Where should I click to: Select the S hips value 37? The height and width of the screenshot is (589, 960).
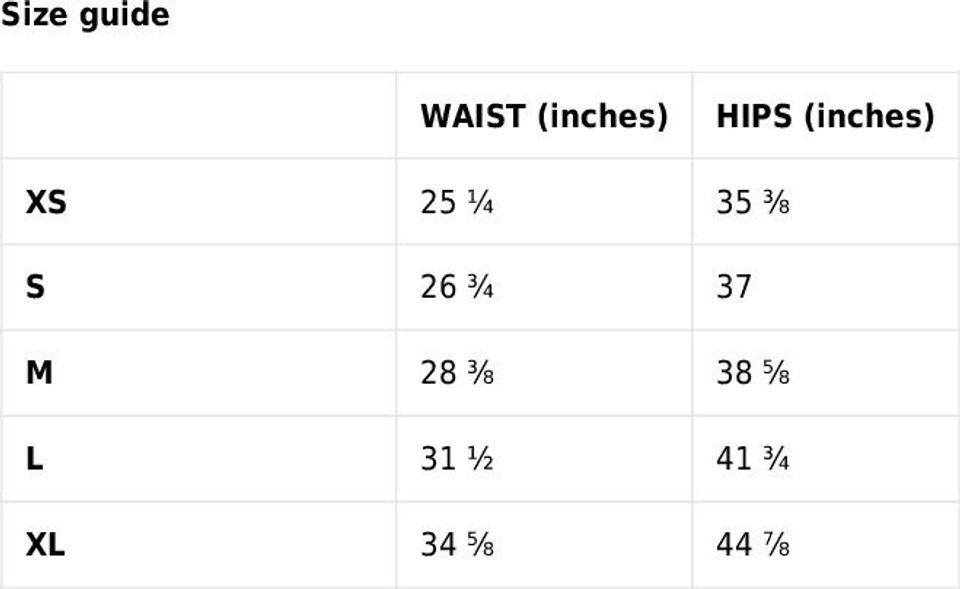[x=734, y=288]
